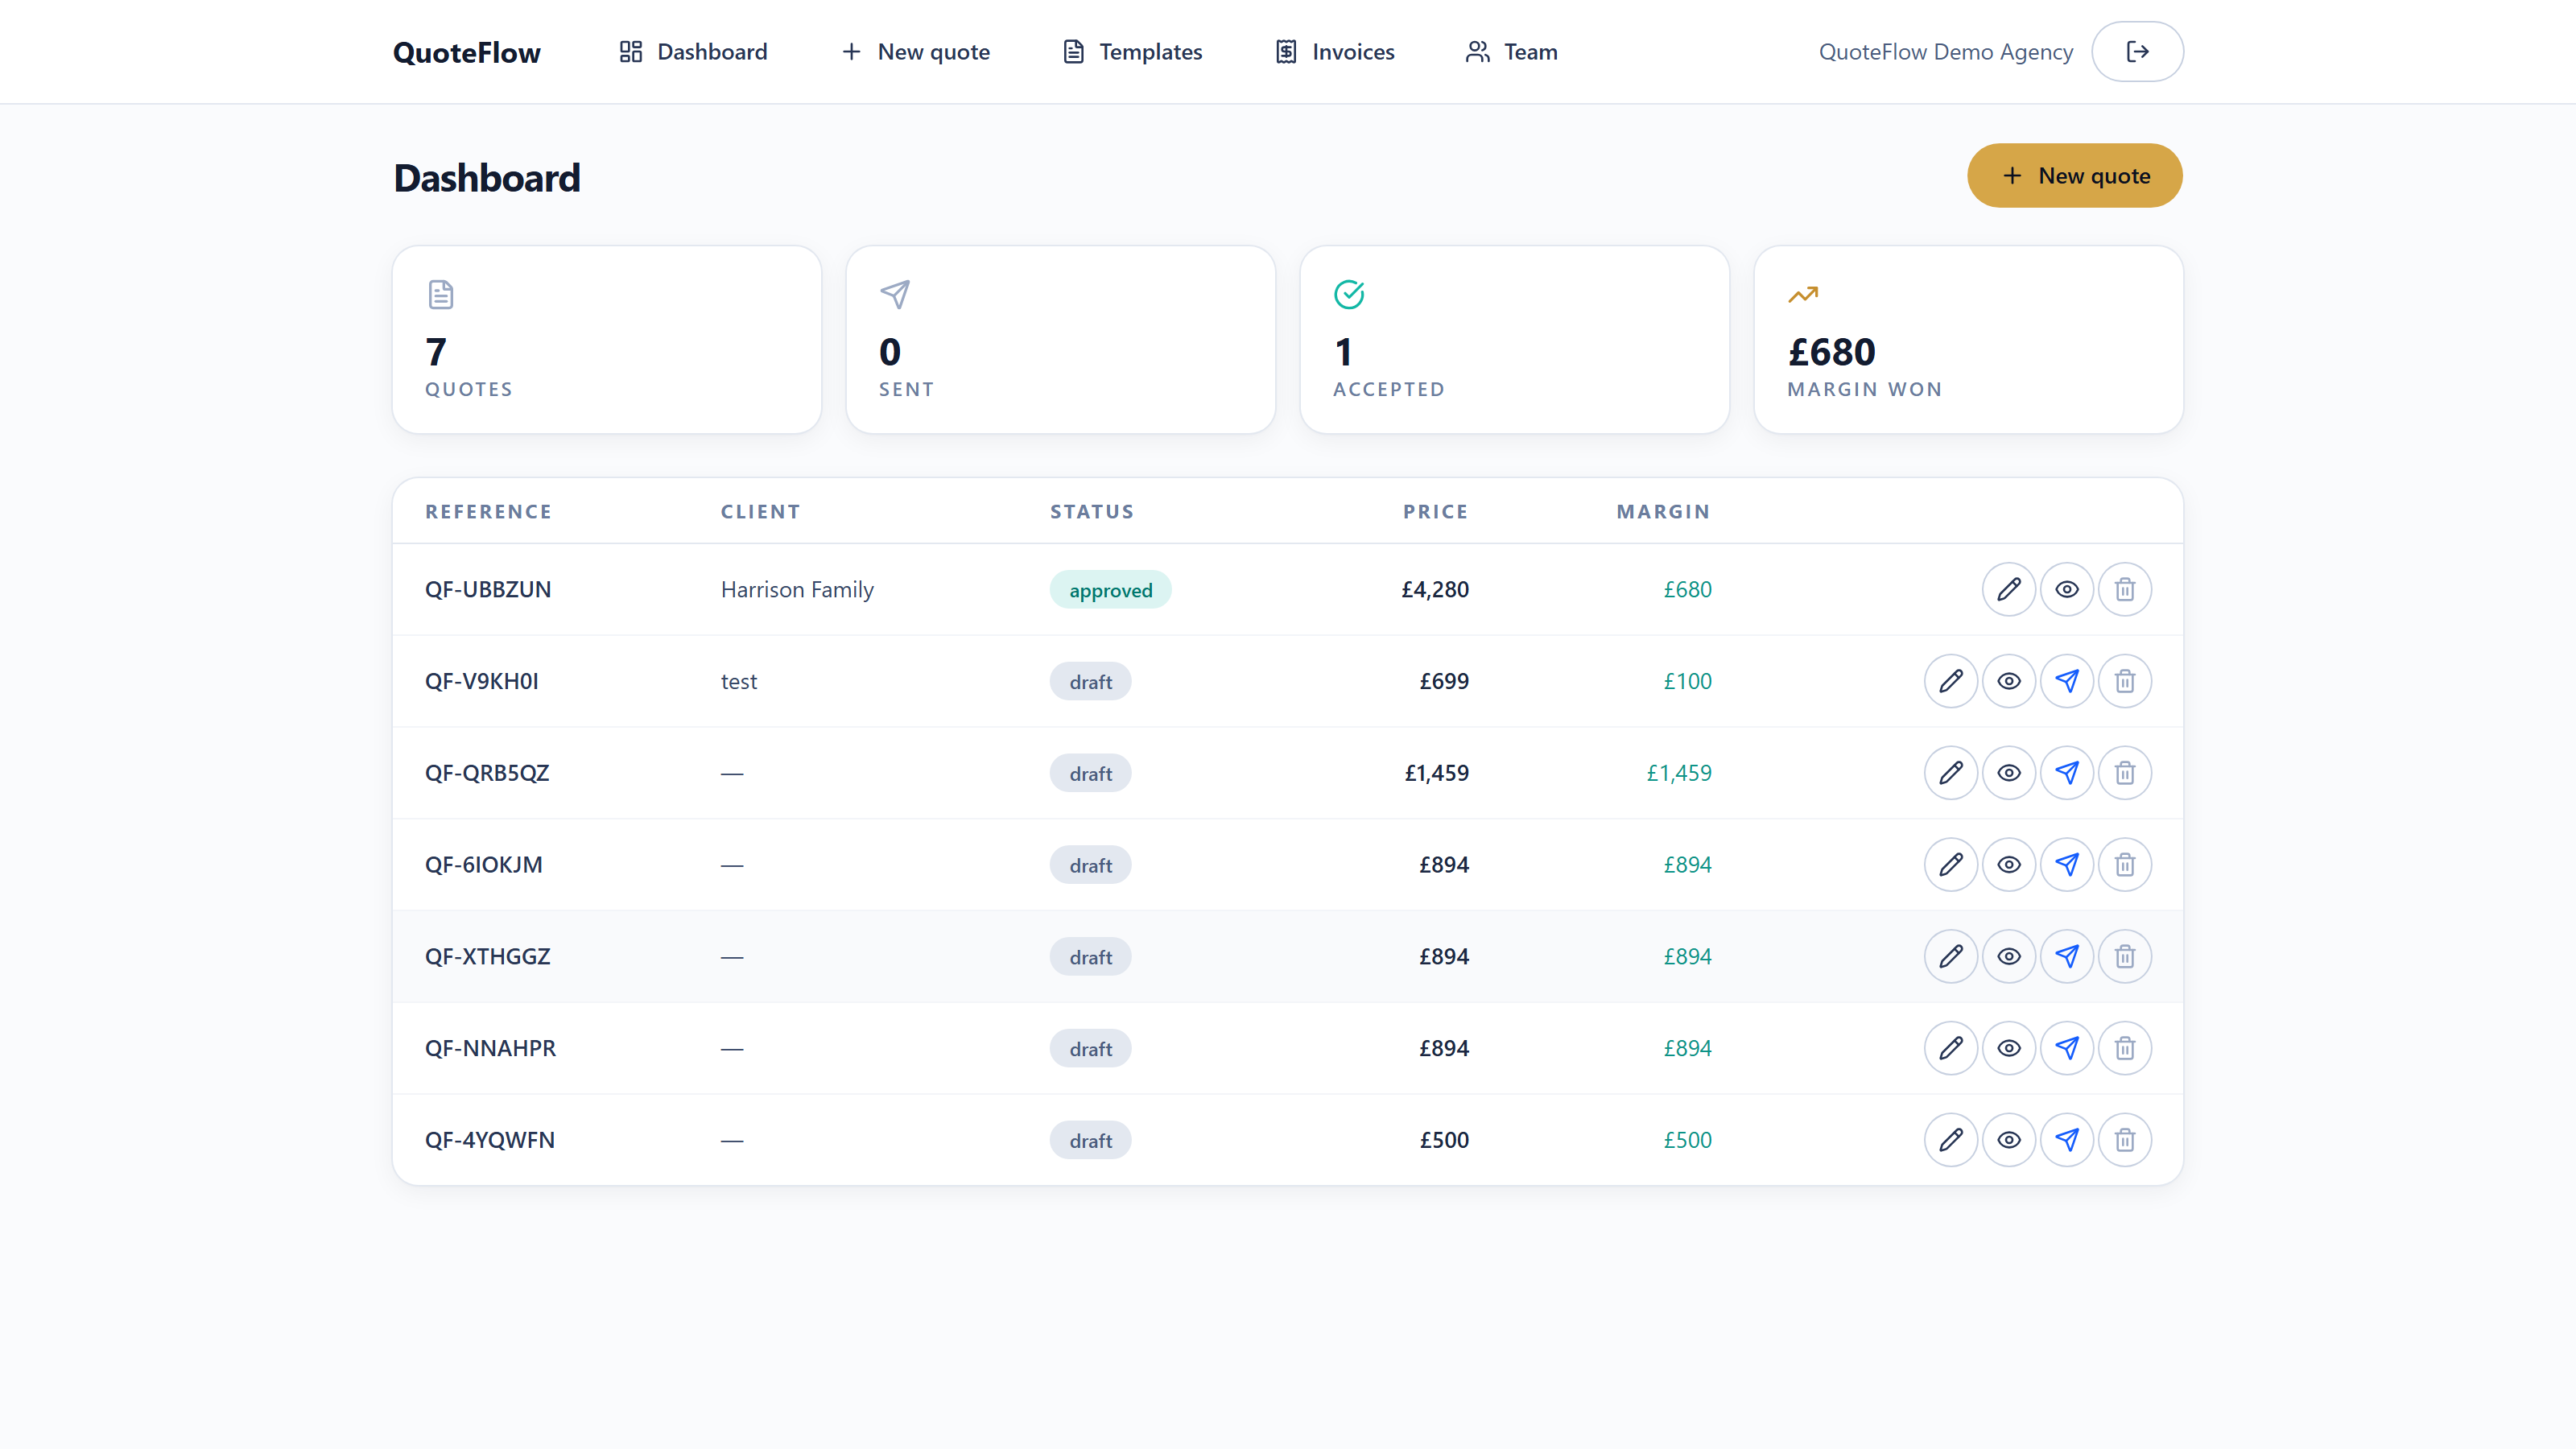Send quote QF-XTHGGZ with paper plane
The width and height of the screenshot is (2576, 1449).
coord(2066,957)
